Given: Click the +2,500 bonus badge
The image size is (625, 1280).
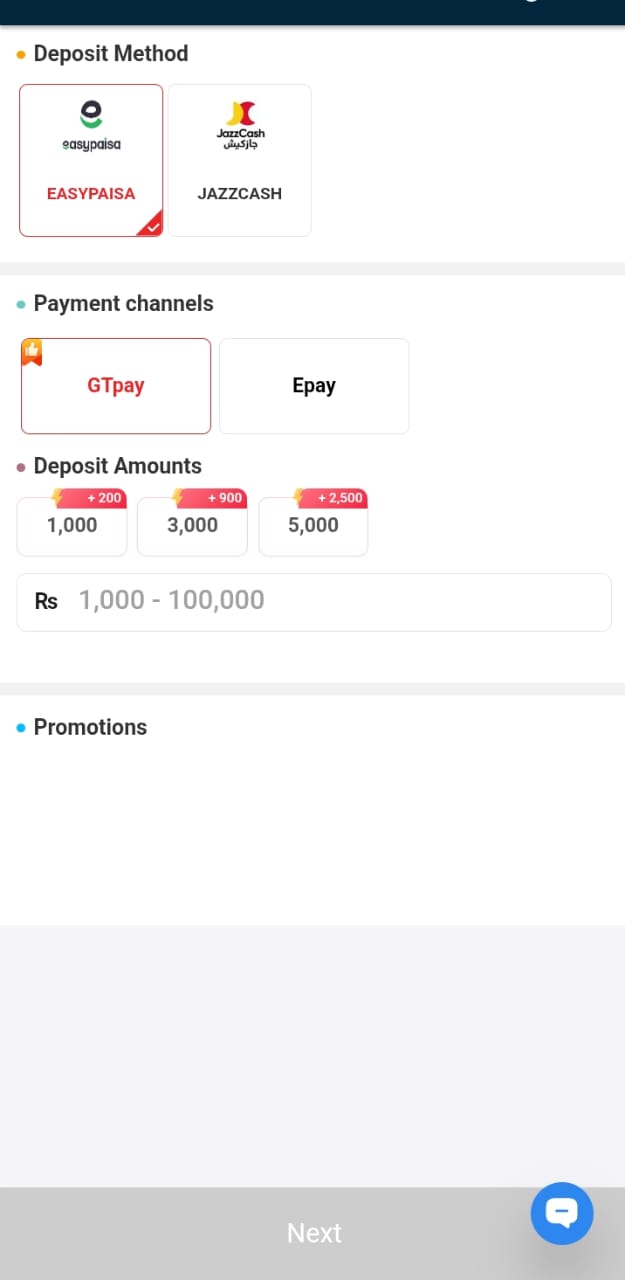Looking at the screenshot, I should pos(338,498).
